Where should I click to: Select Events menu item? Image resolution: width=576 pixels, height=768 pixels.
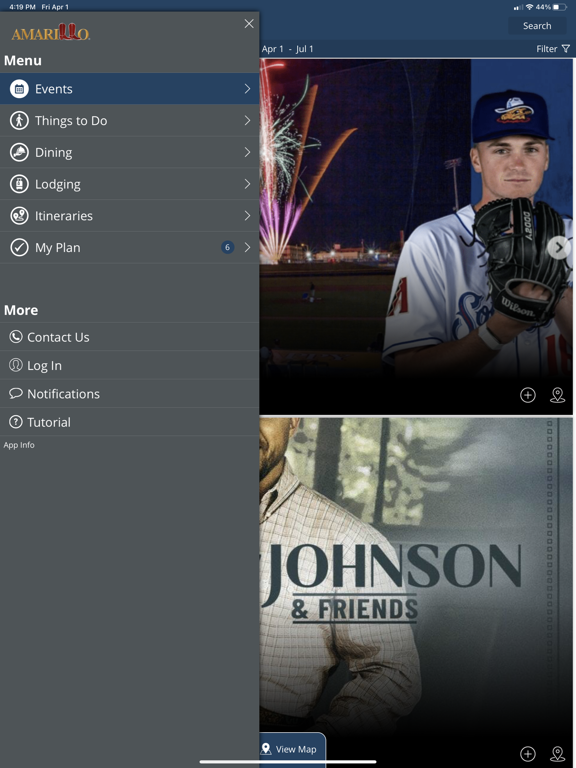tap(129, 89)
